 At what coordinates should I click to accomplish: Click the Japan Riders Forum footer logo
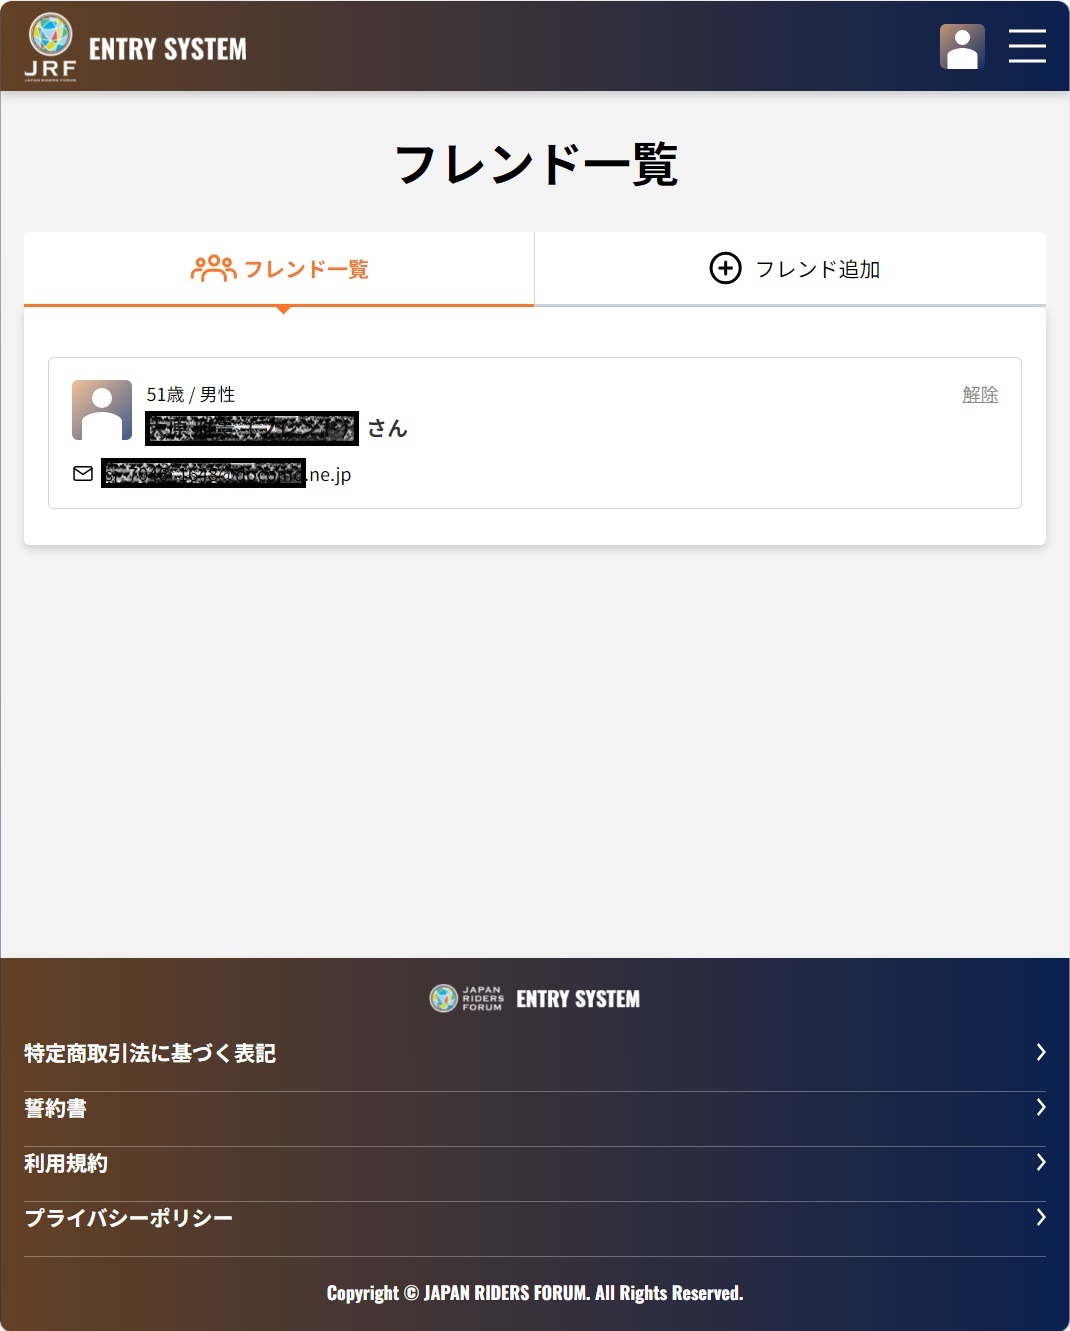click(x=466, y=998)
